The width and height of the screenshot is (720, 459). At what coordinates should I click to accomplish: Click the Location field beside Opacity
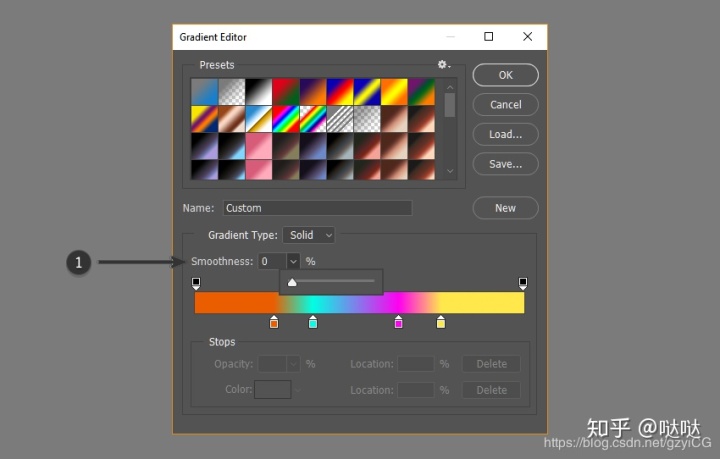416,364
